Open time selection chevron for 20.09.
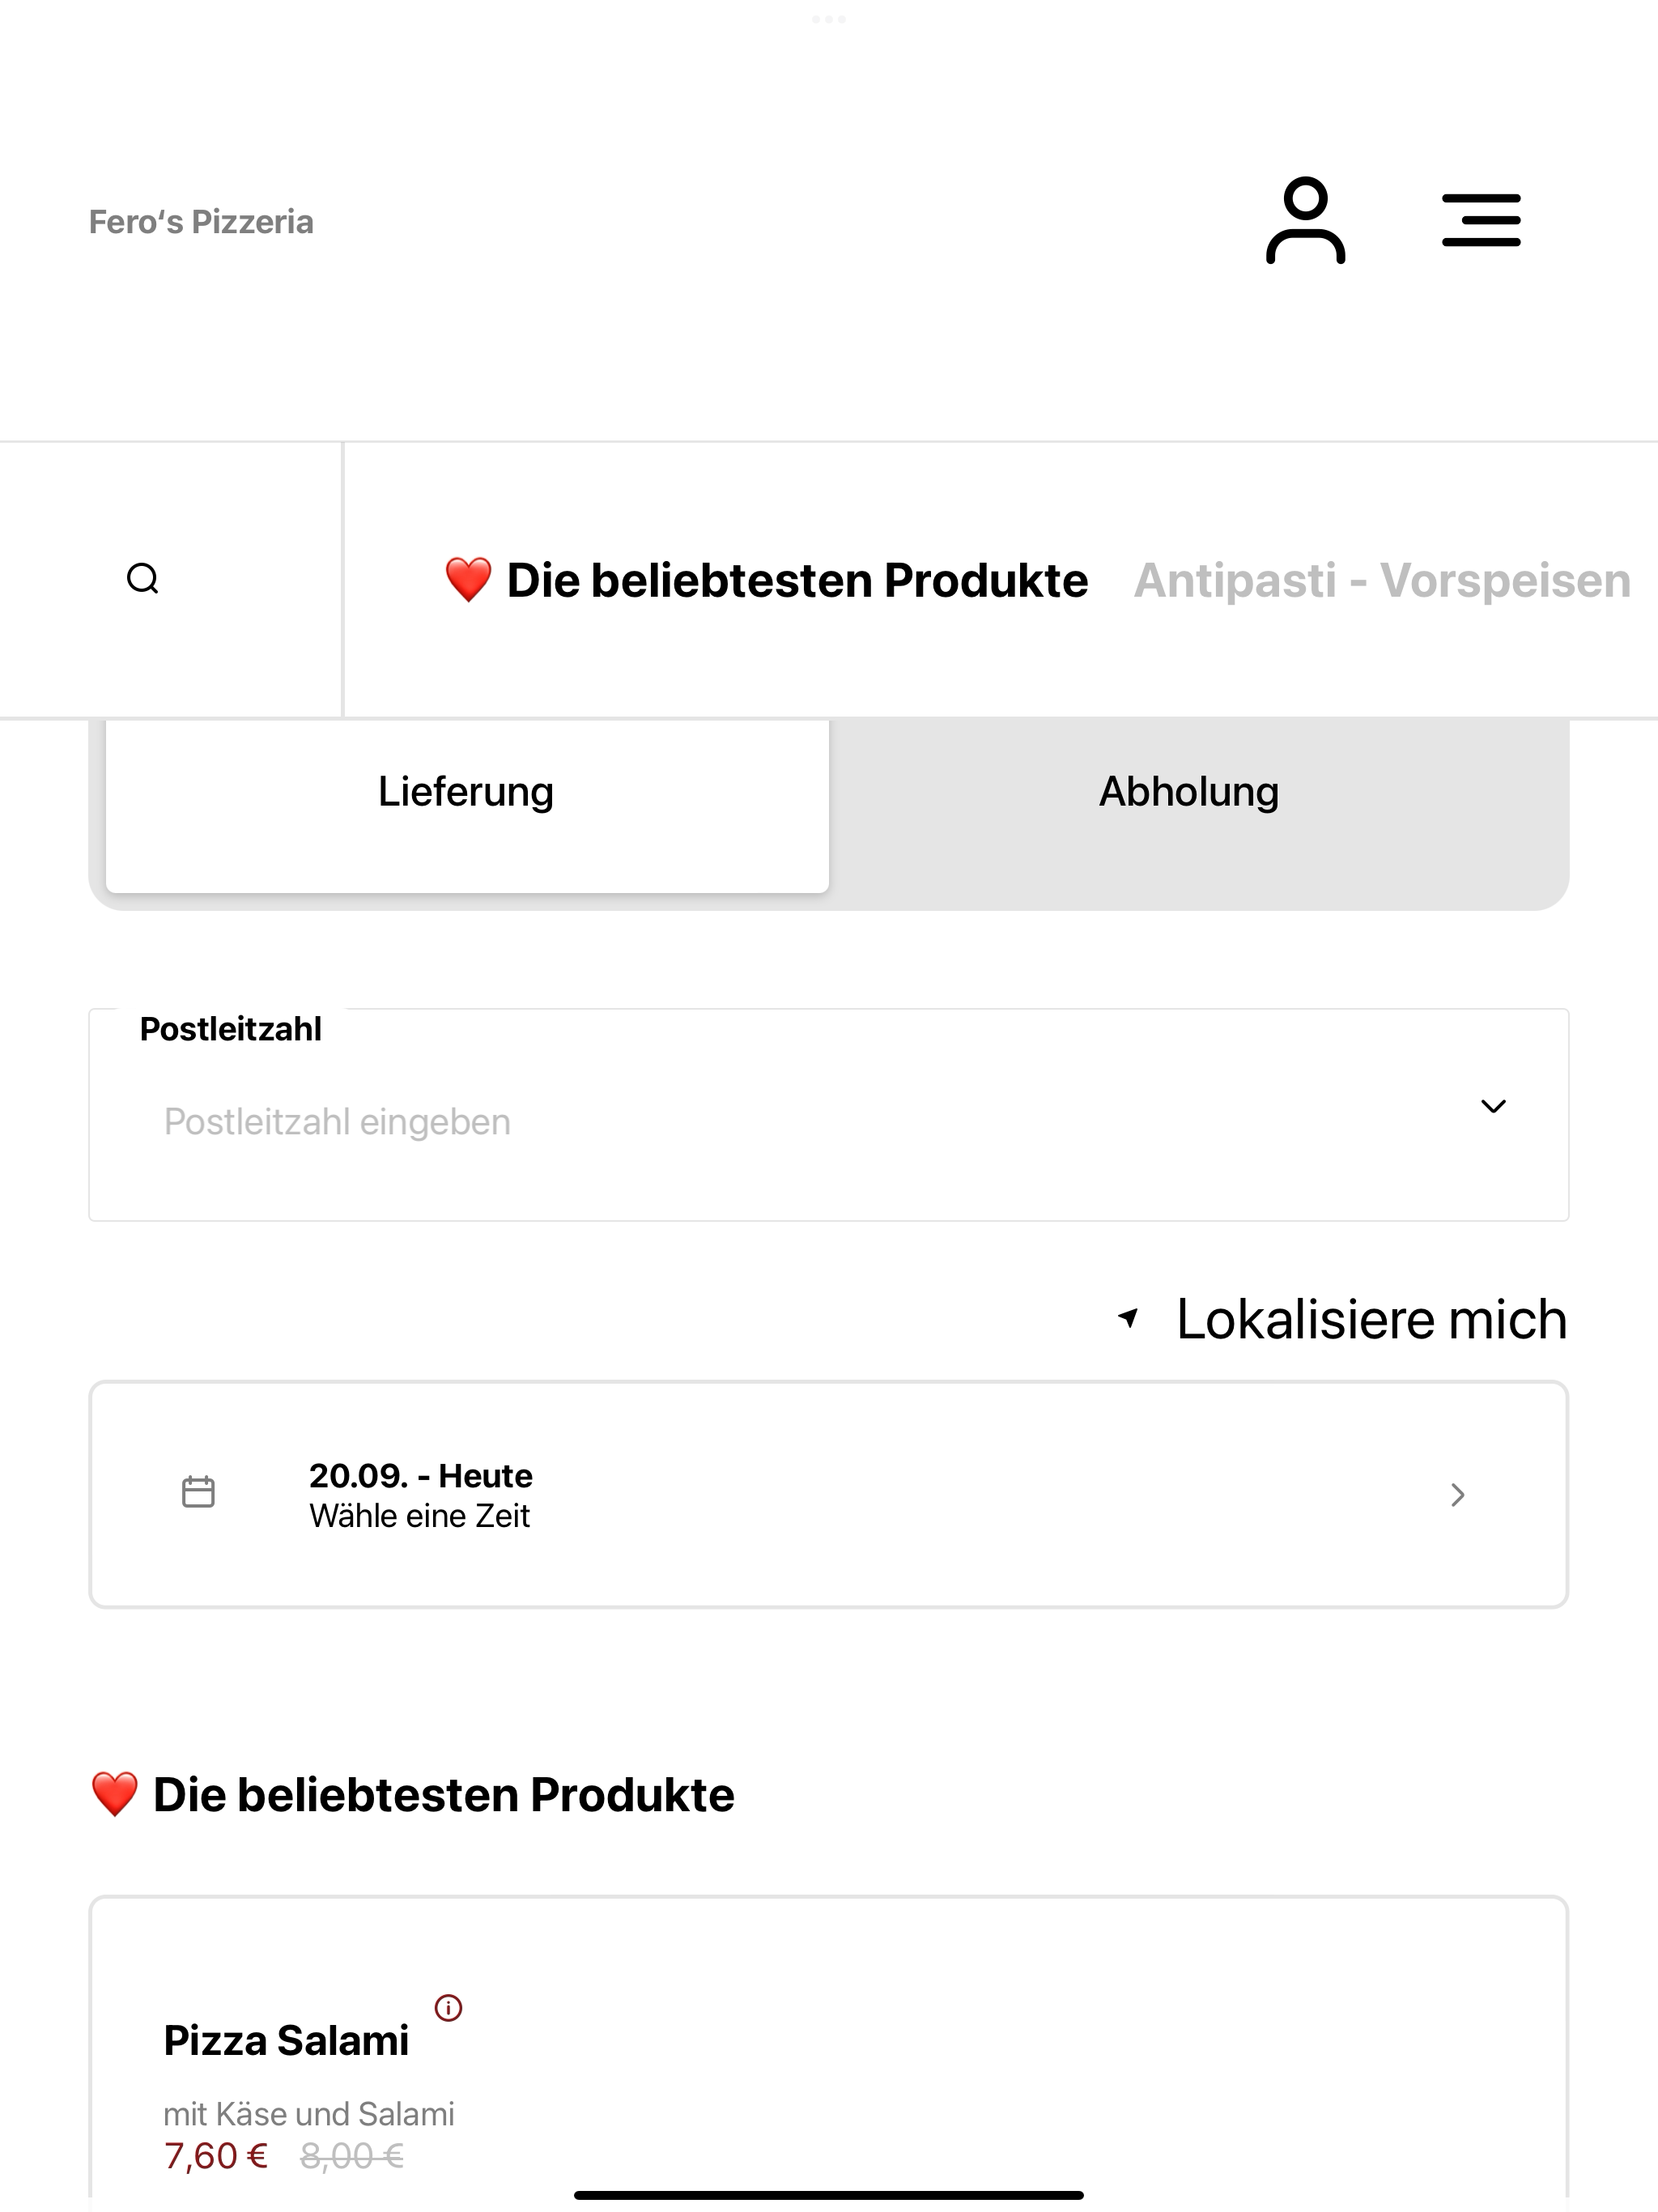The image size is (1658, 2212). click(x=1458, y=1495)
